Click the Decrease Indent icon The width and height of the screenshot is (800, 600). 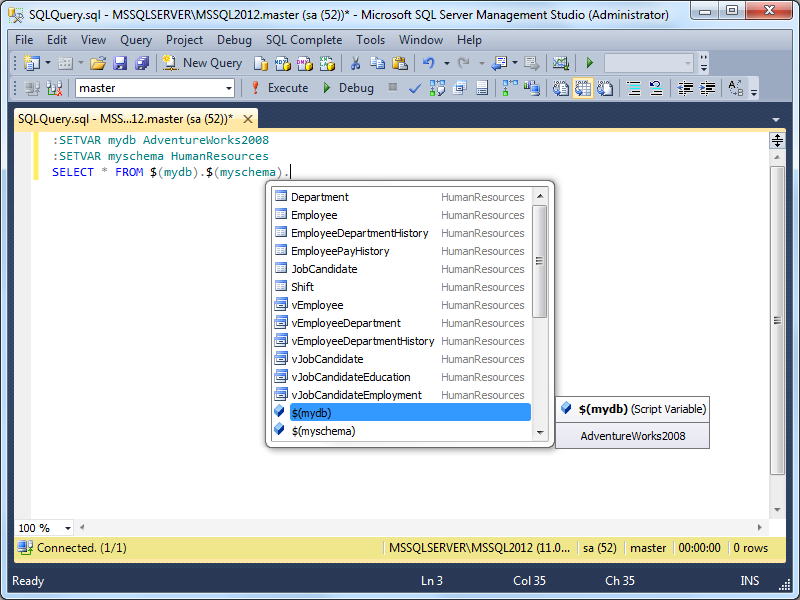pos(685,88)
